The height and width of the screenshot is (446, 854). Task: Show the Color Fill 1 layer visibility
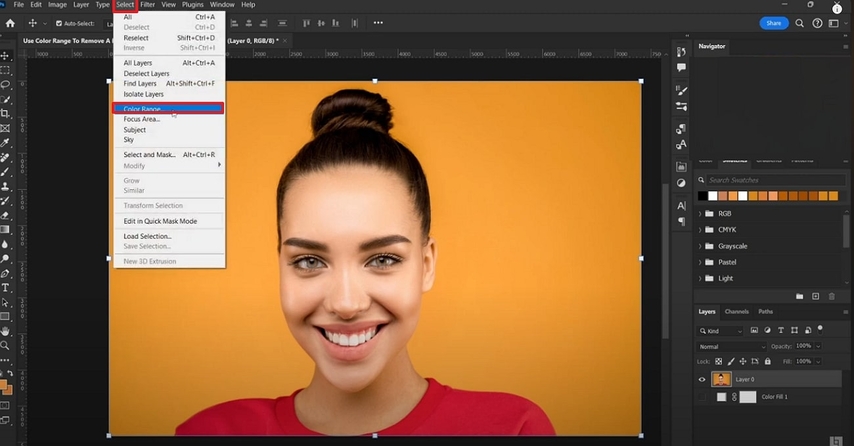click(x=702, y=397)
